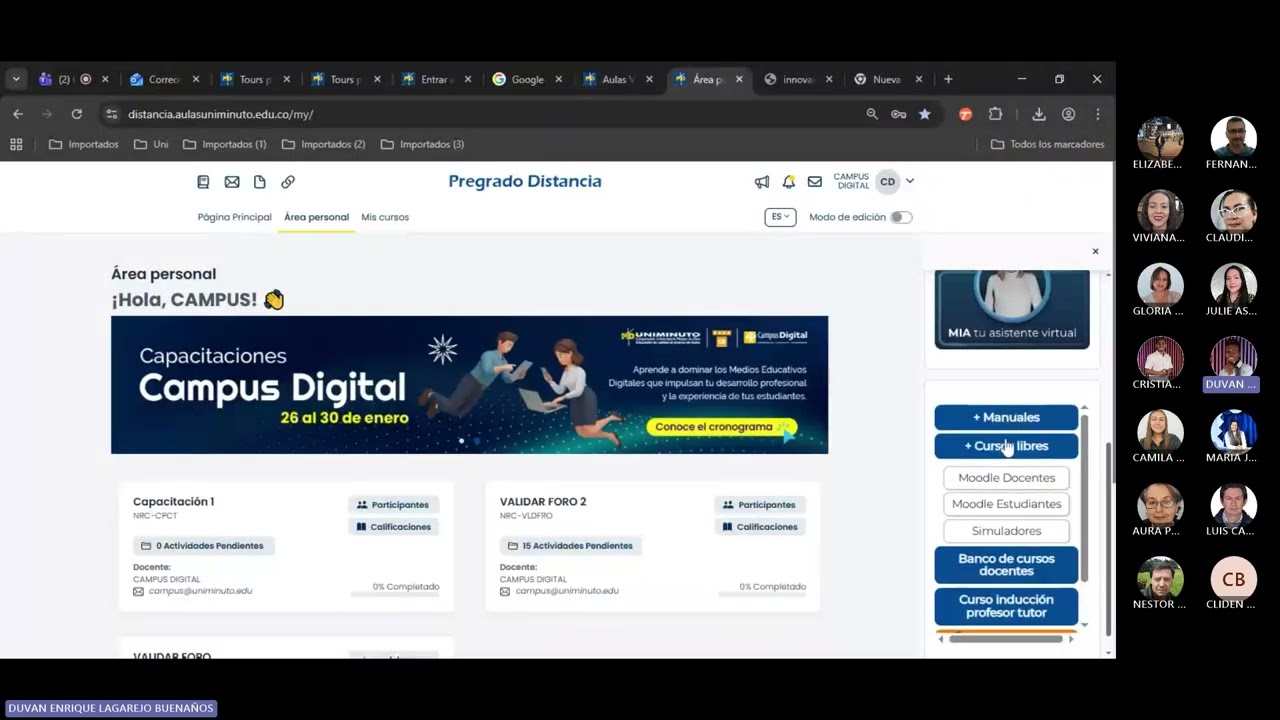
Task: Click the password key icon in address bar
Action: [x=899, y=114]
